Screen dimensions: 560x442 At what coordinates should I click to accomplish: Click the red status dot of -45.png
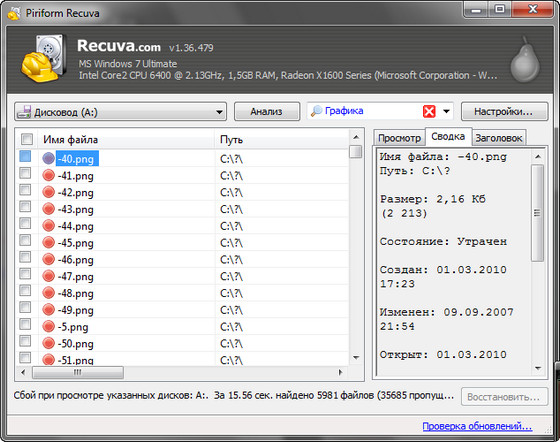tap(48, 242)
